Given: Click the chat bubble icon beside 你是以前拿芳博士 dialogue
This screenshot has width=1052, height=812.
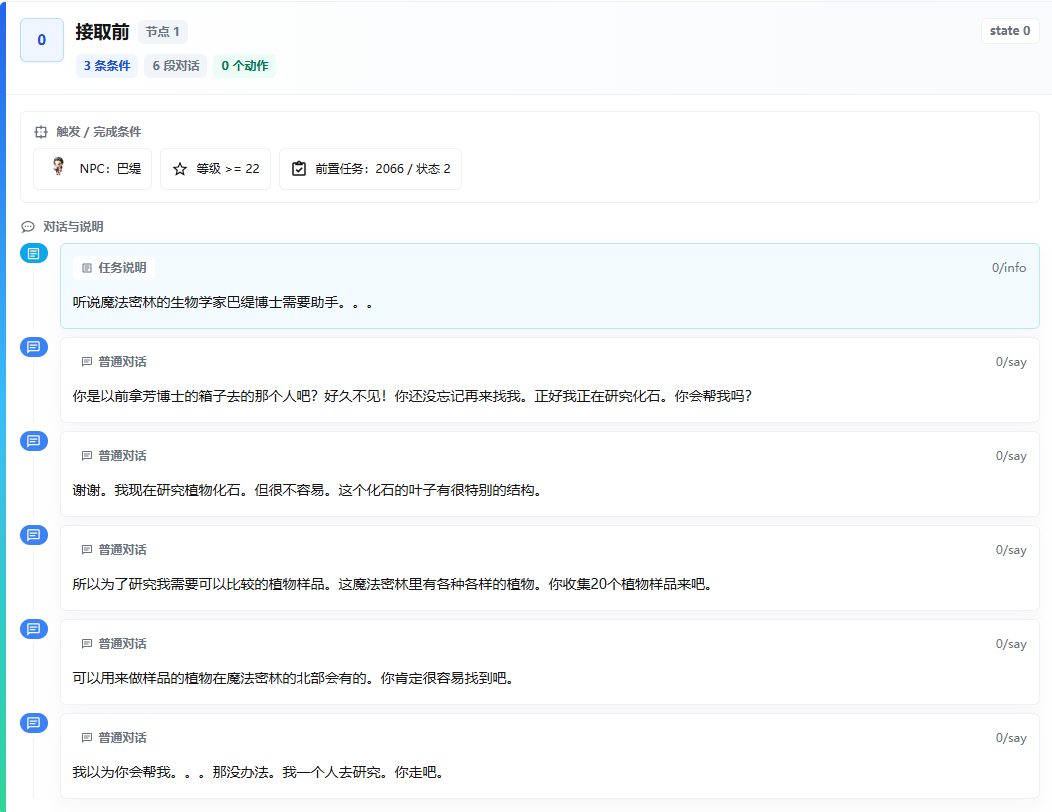Looking at the screenshot, I should 34,347.
